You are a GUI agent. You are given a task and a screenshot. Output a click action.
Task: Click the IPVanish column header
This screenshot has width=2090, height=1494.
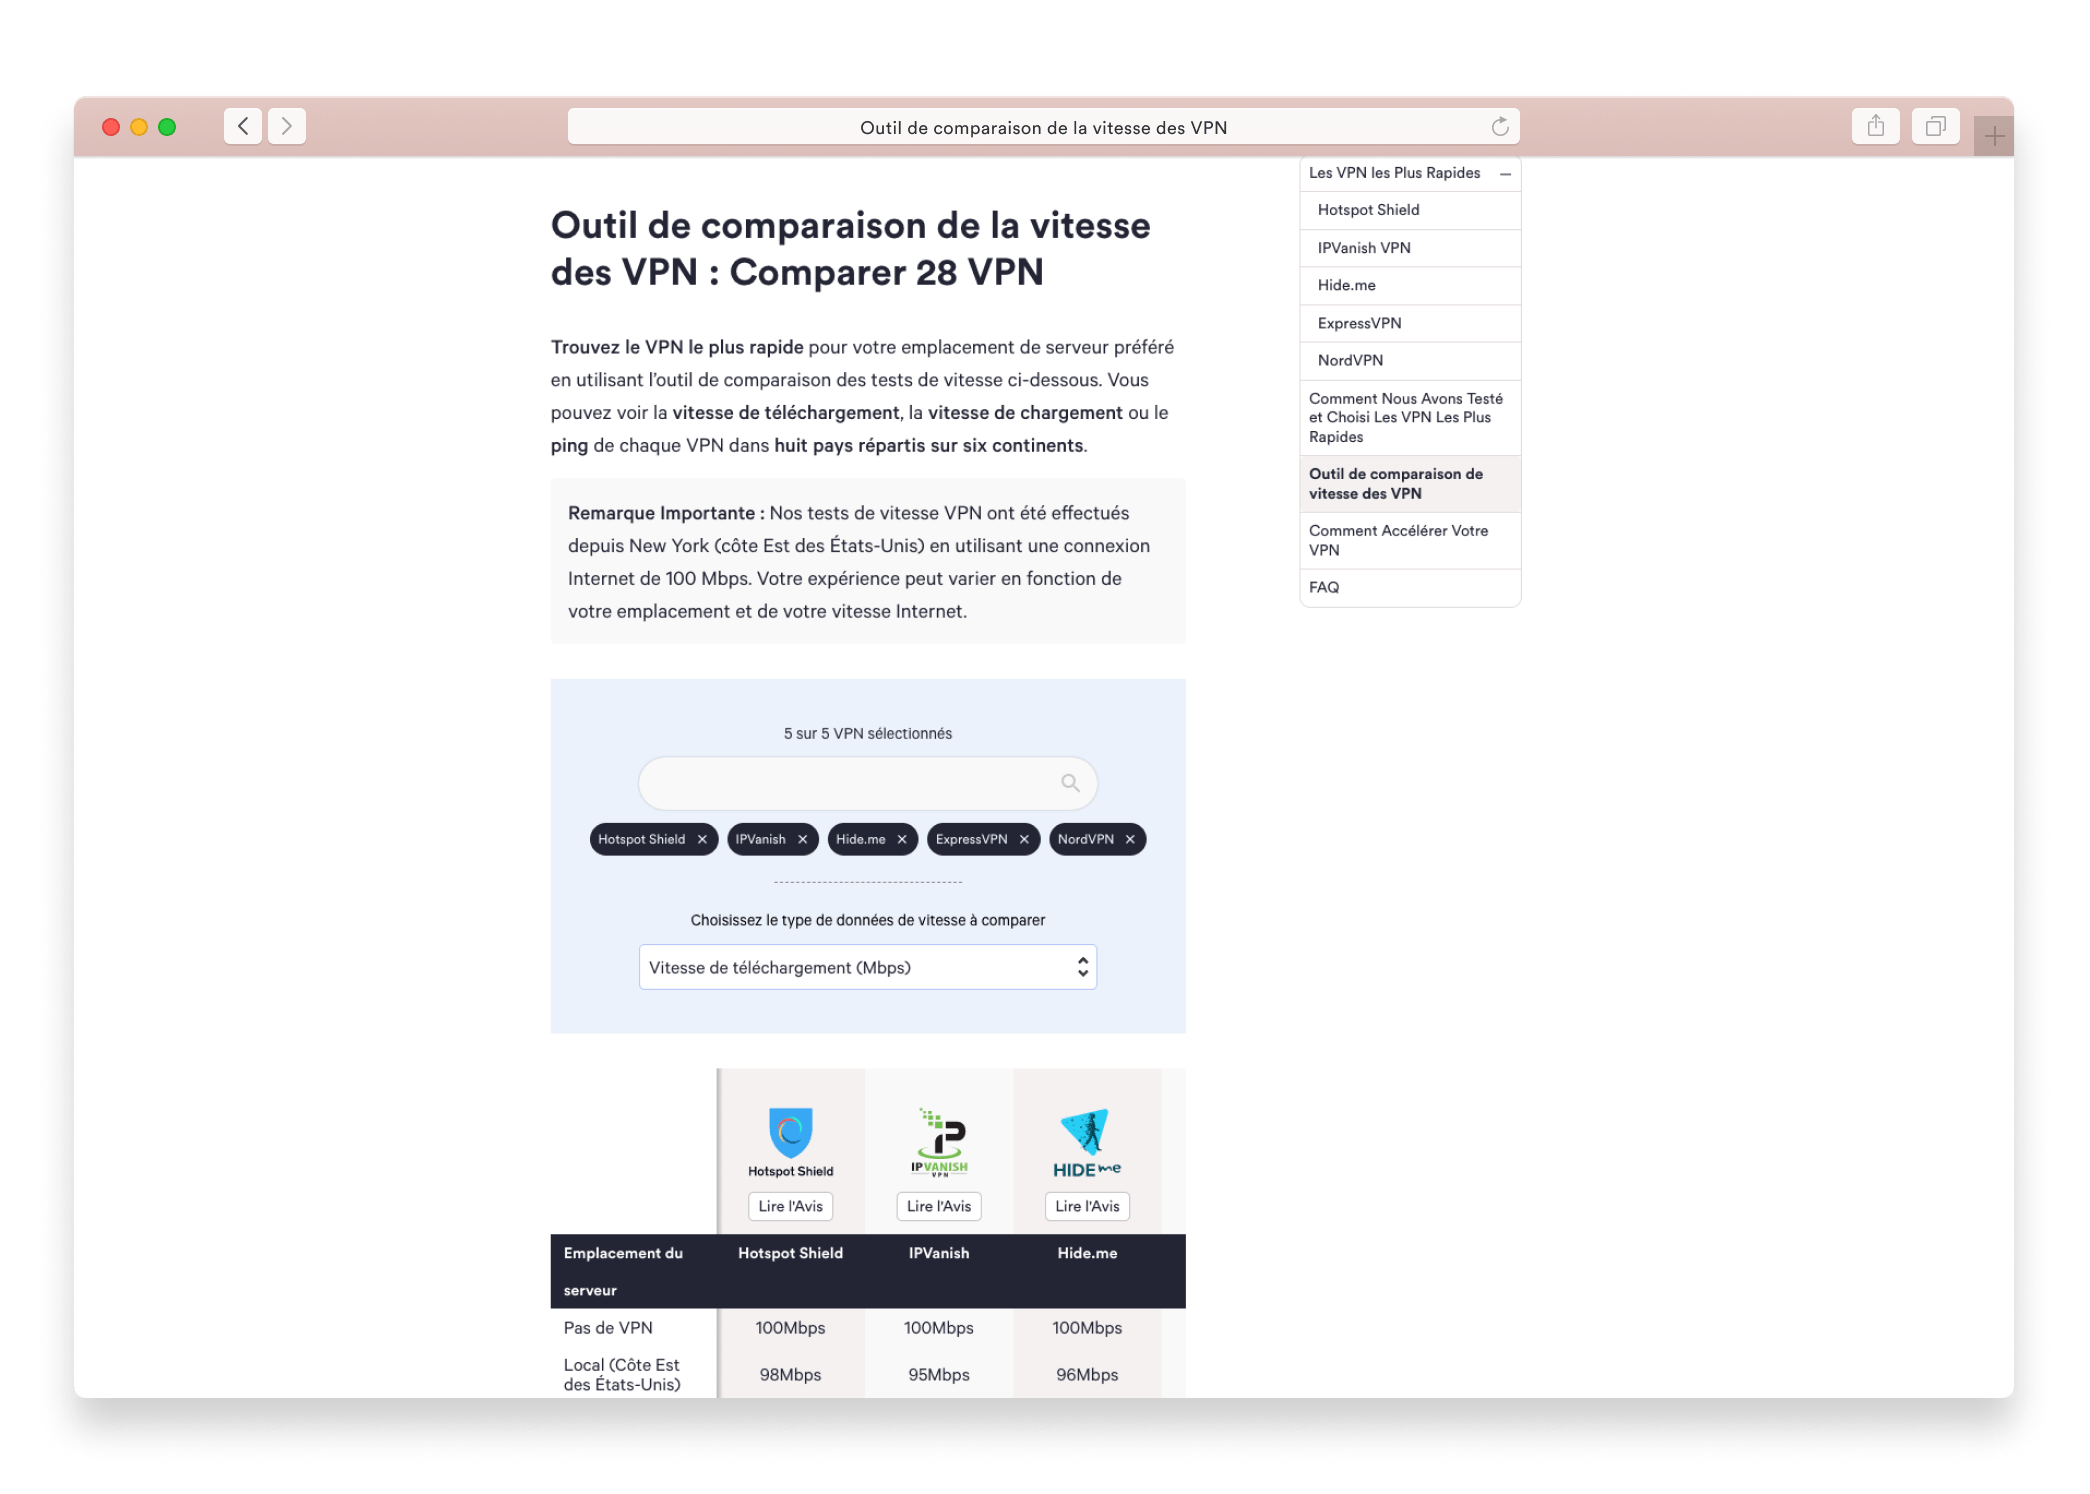click(x=938, y=1253)
